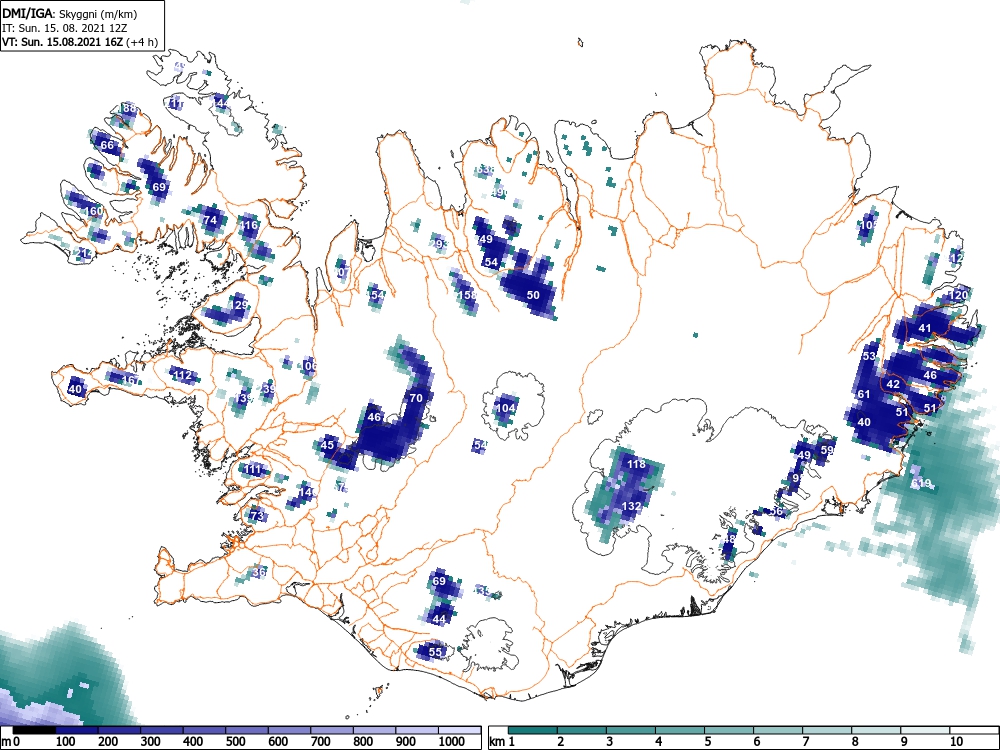Select the '500' meter legend tick label
This screenshot has height=750, width=1000.
tap(235, 742)
